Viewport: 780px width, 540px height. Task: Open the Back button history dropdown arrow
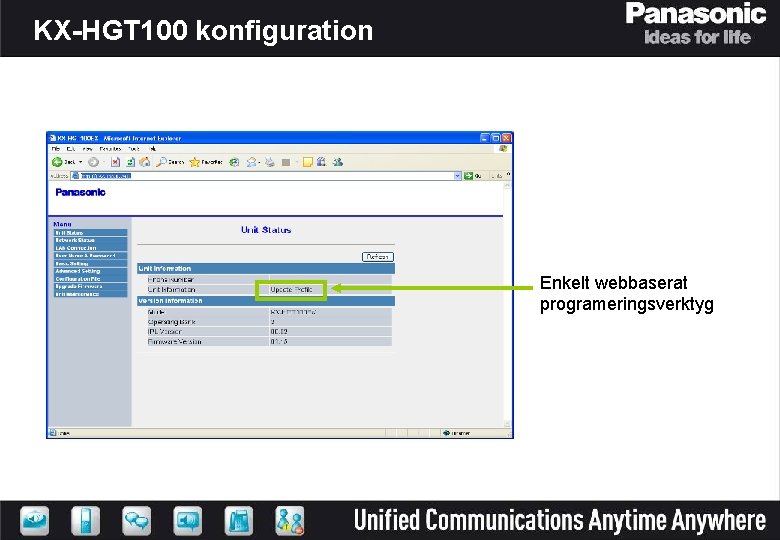click(x=81, y=162)
